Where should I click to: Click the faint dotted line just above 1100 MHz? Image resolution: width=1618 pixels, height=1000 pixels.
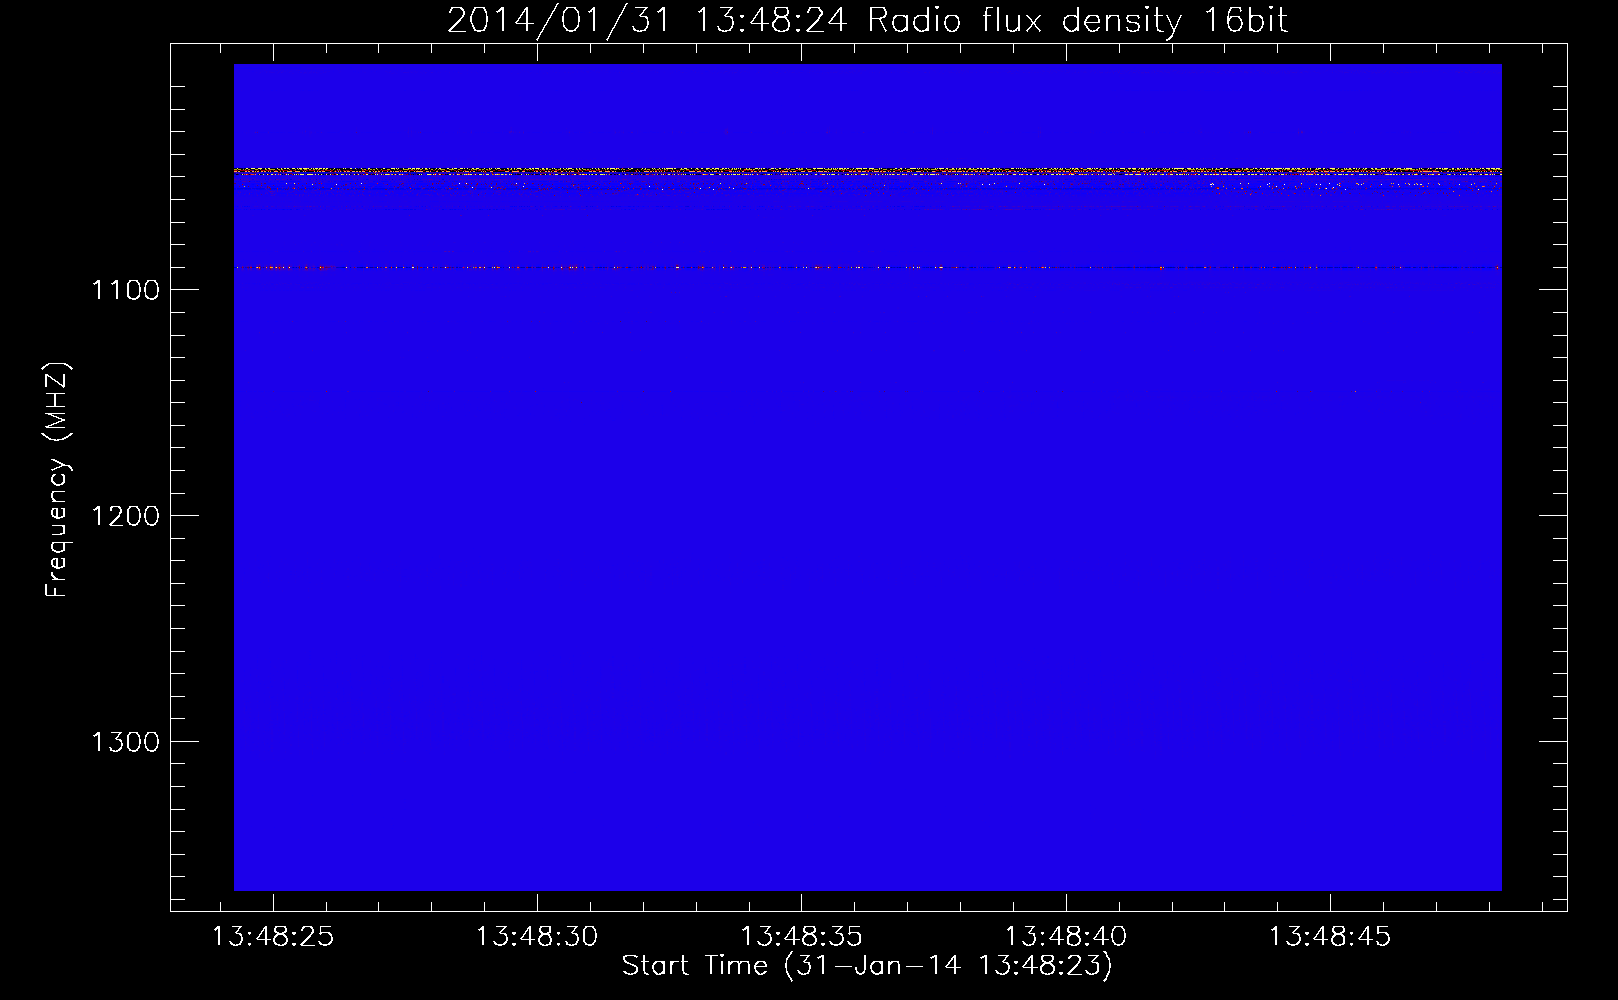point(867,268)
